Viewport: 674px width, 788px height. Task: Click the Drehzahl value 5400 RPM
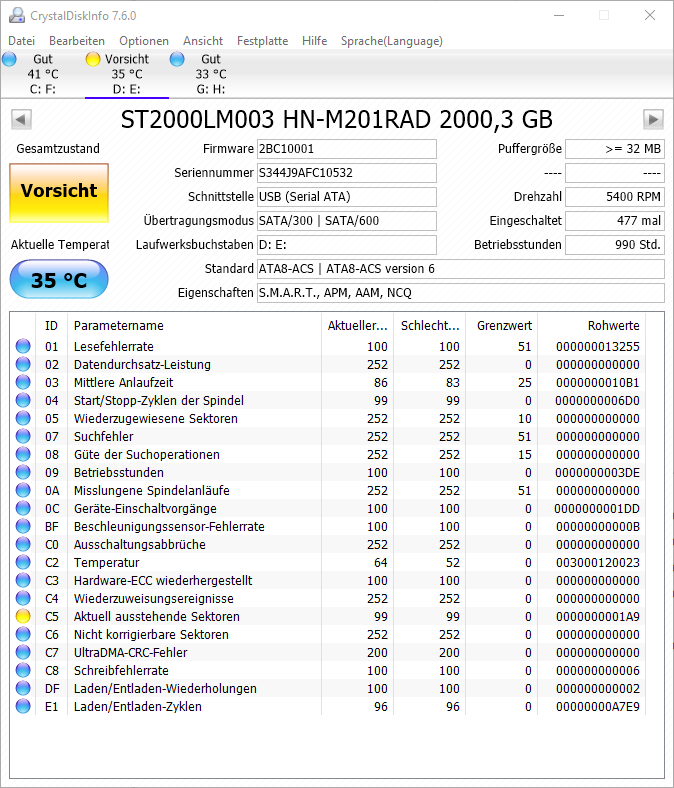click(x=615, y=196)
